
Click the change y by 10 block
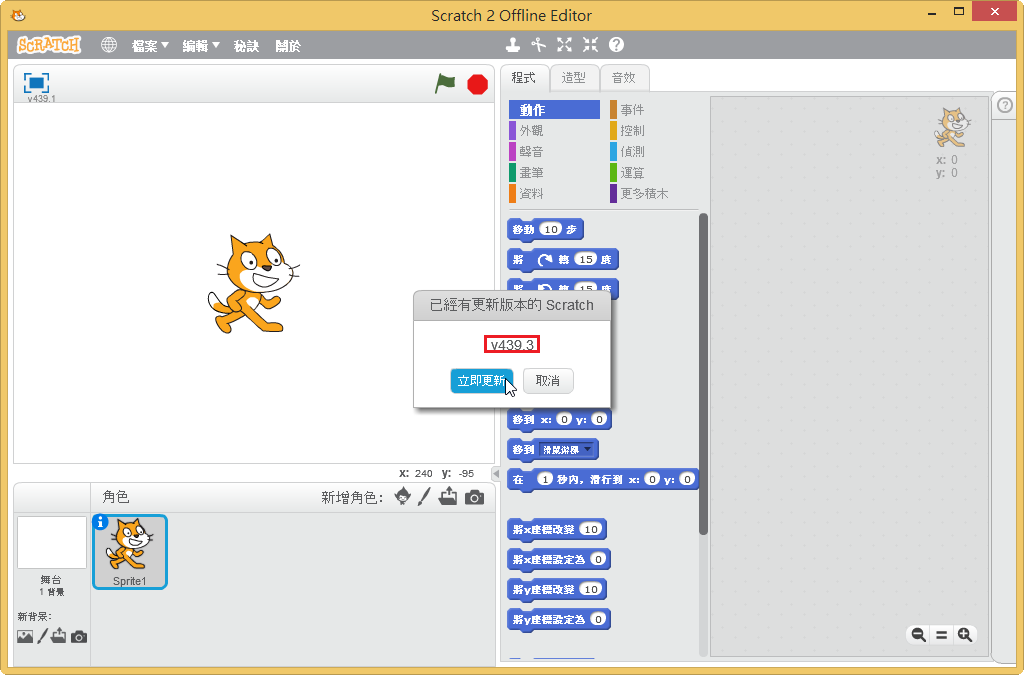(x=557, y=589)
